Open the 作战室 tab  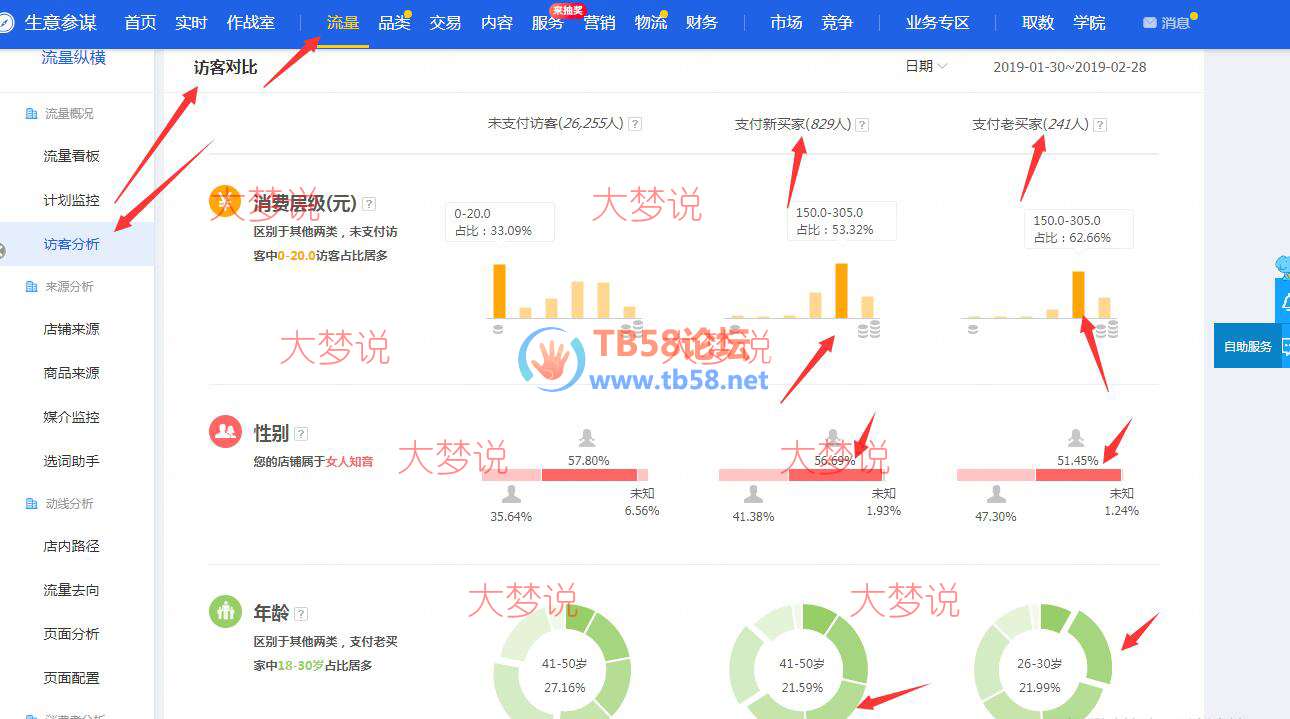(251, 22)
